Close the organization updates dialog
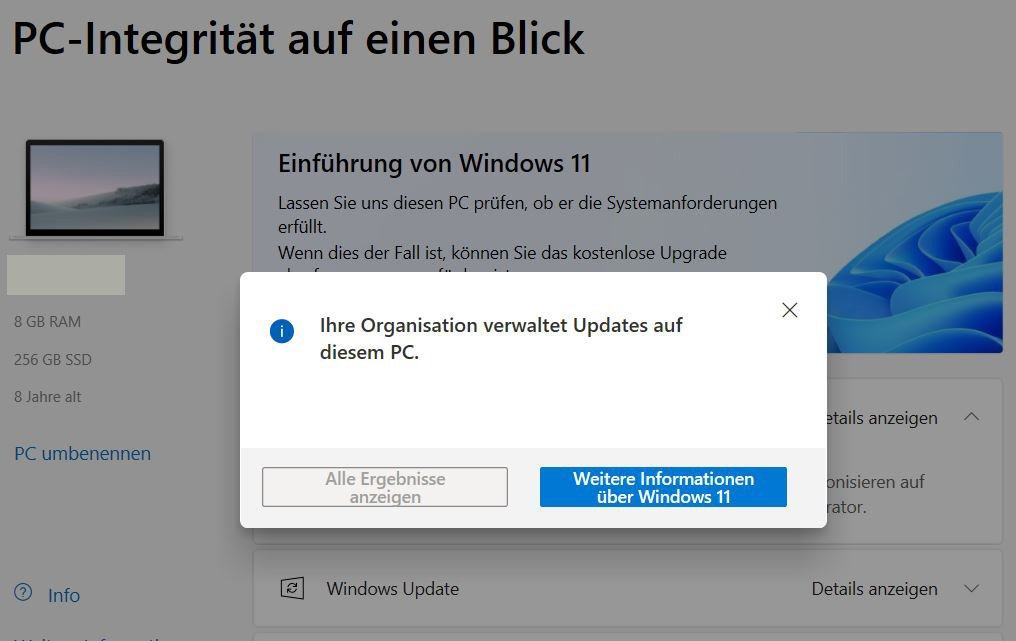 (x=789, y=310)
